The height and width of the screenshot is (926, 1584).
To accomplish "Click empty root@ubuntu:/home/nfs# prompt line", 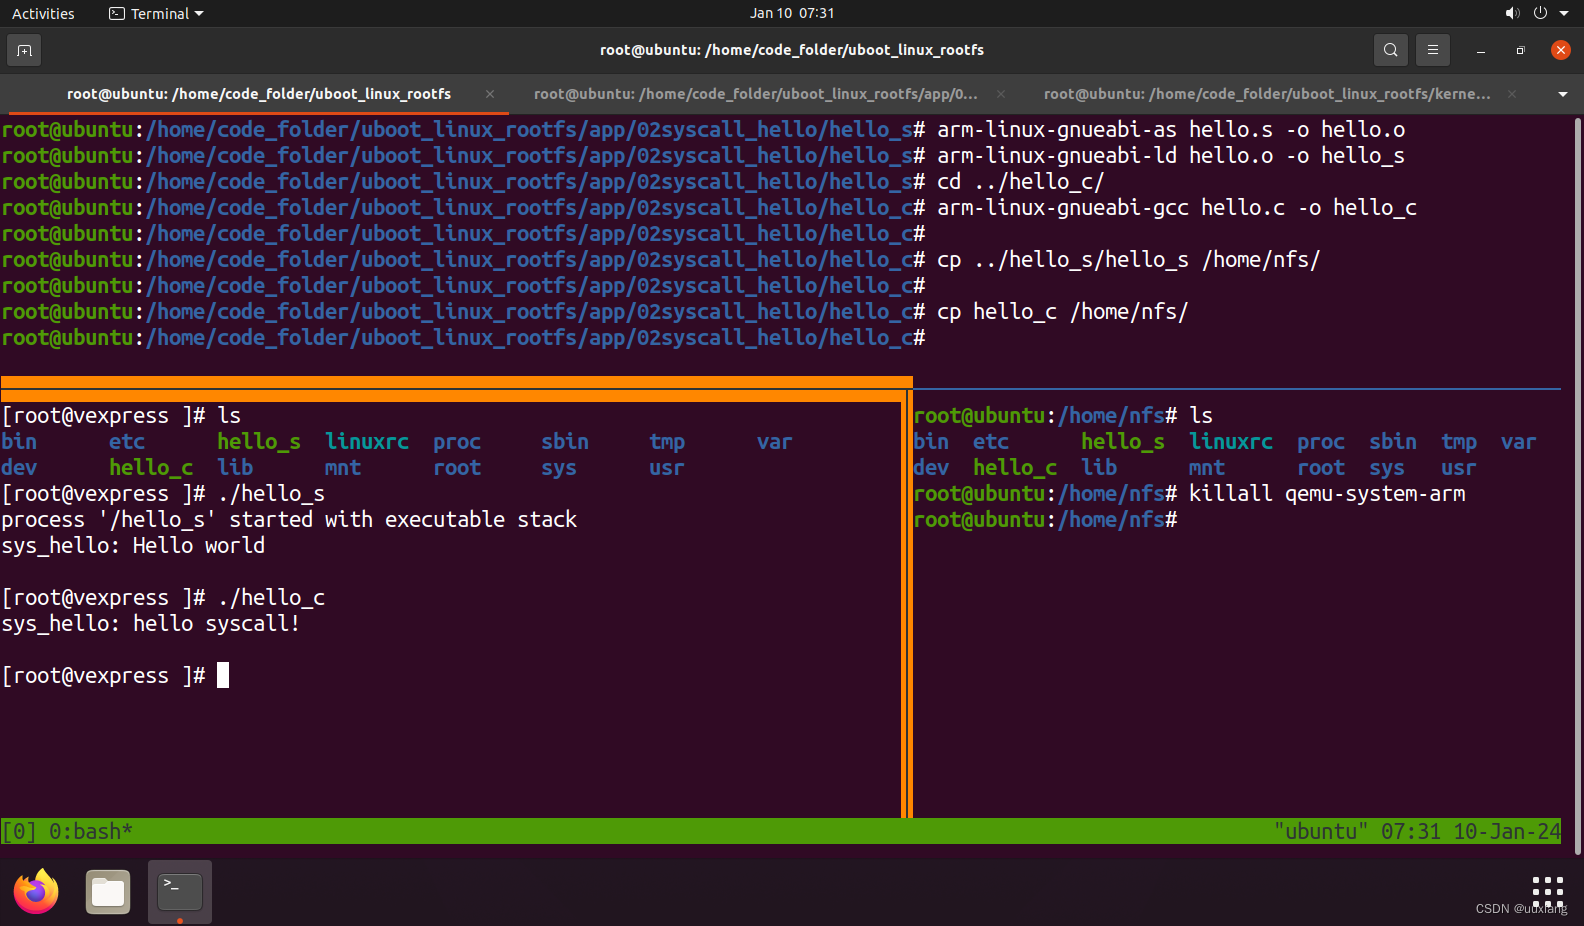I will coord(1045,520).
